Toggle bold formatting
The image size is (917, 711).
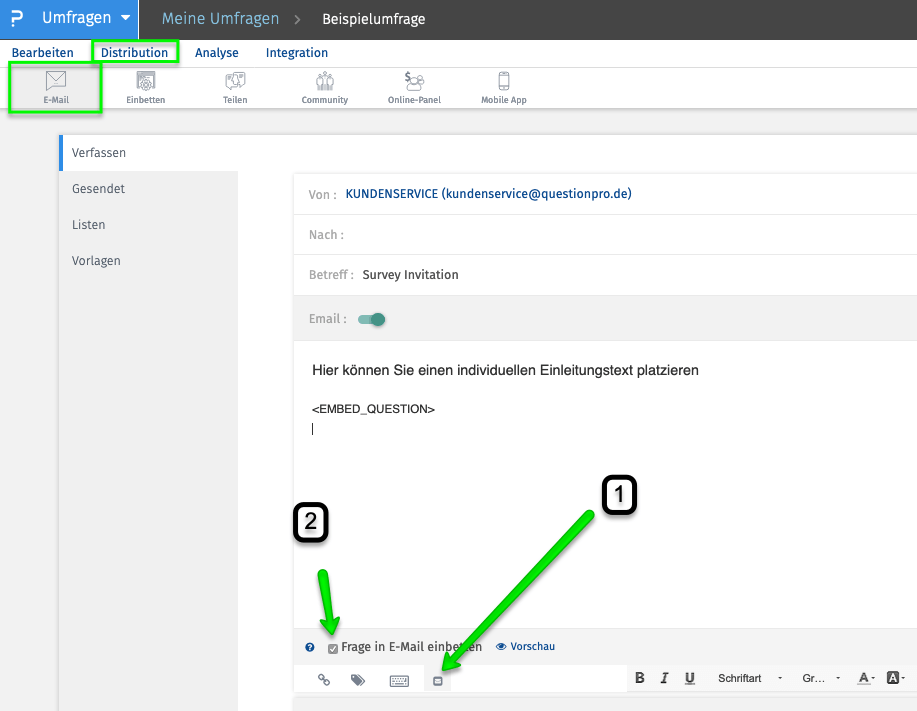pos(640,678)
